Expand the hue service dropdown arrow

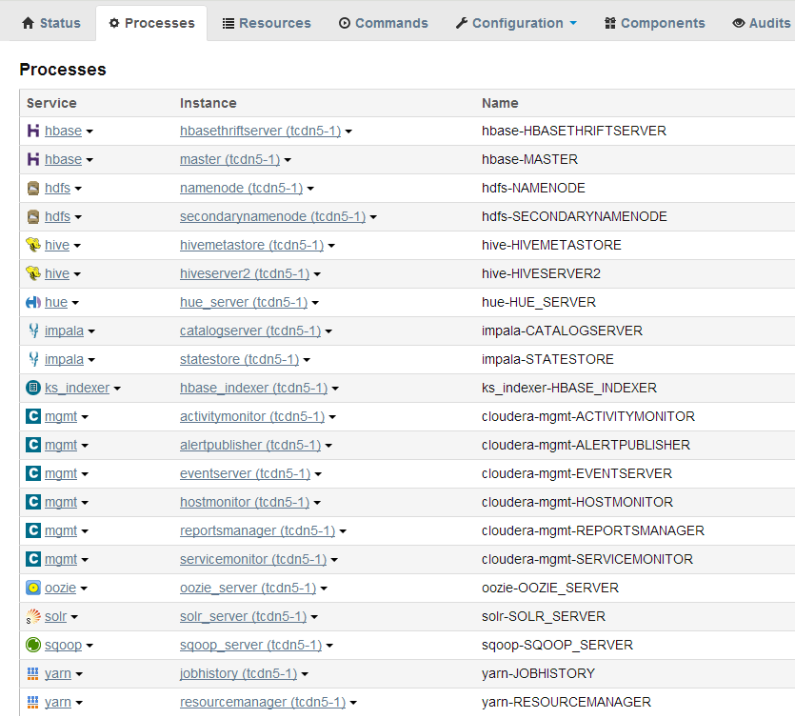point(75,303)
